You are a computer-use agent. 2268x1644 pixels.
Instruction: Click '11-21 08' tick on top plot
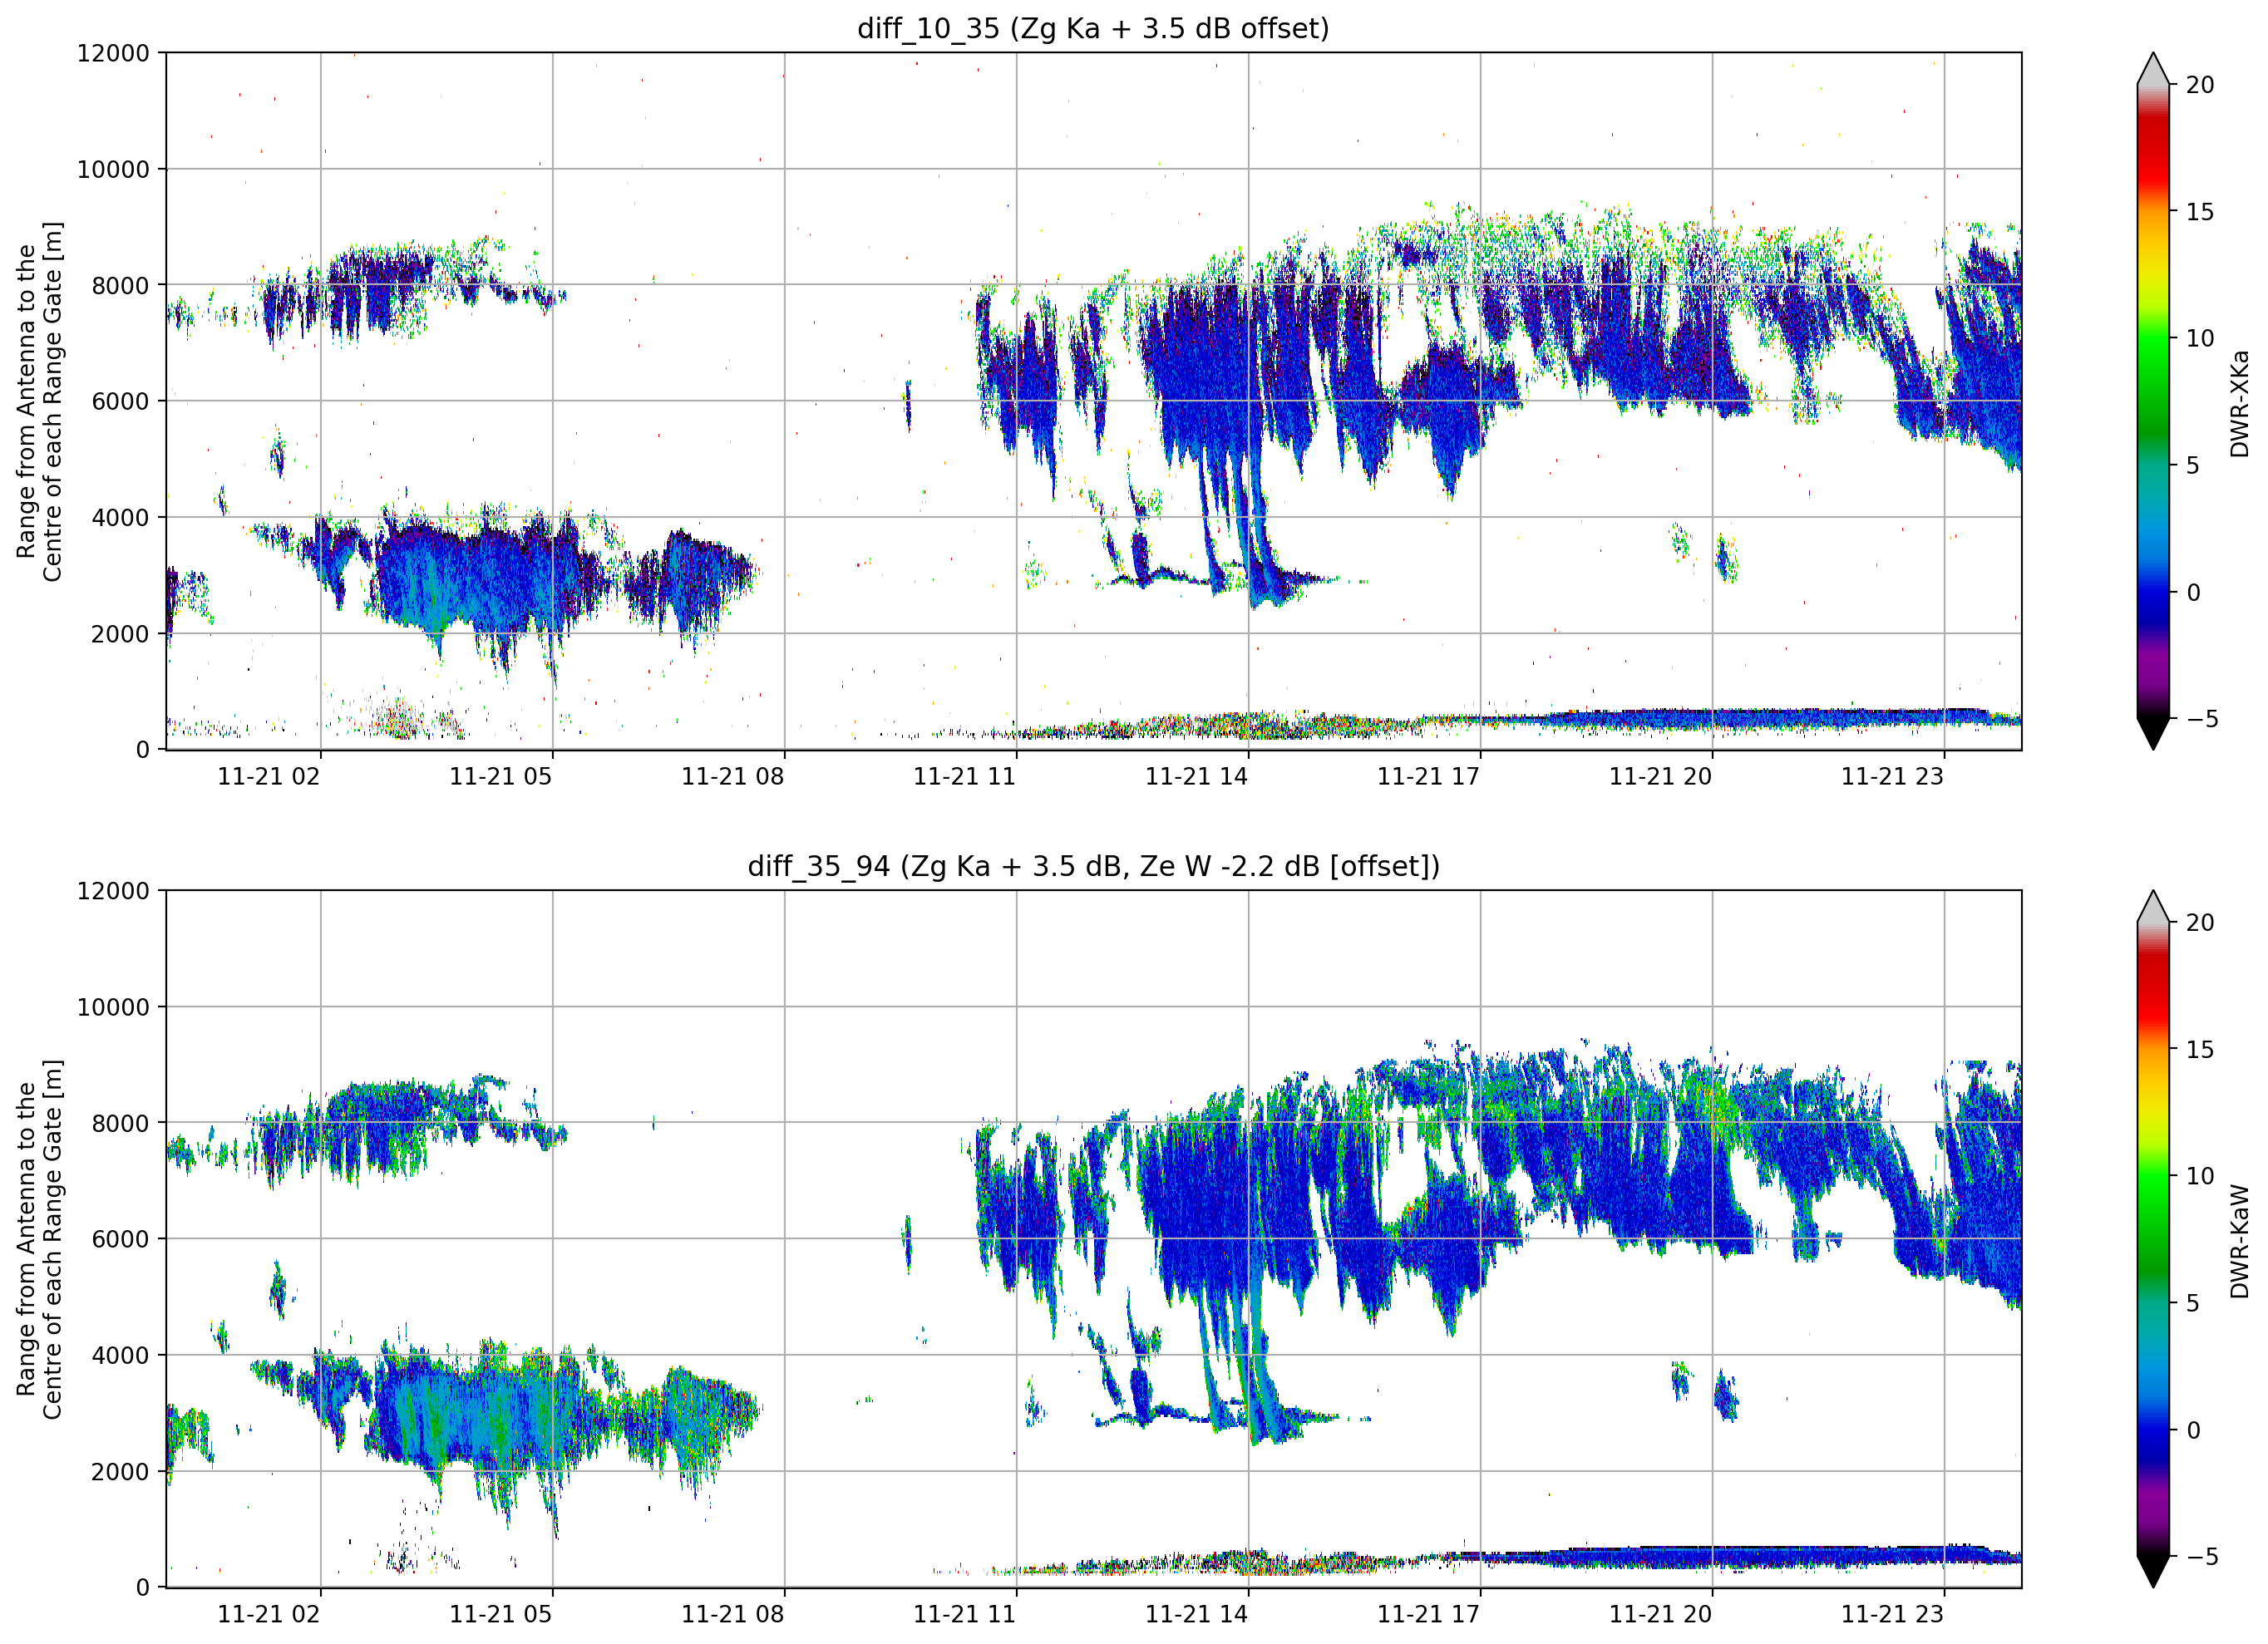(732, 776)
